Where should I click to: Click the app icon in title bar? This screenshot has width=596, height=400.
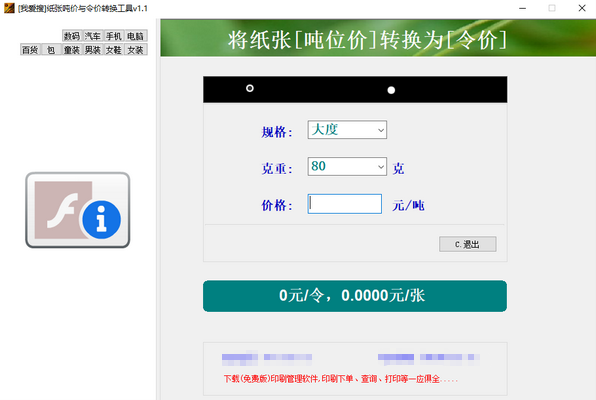point(9,8)
